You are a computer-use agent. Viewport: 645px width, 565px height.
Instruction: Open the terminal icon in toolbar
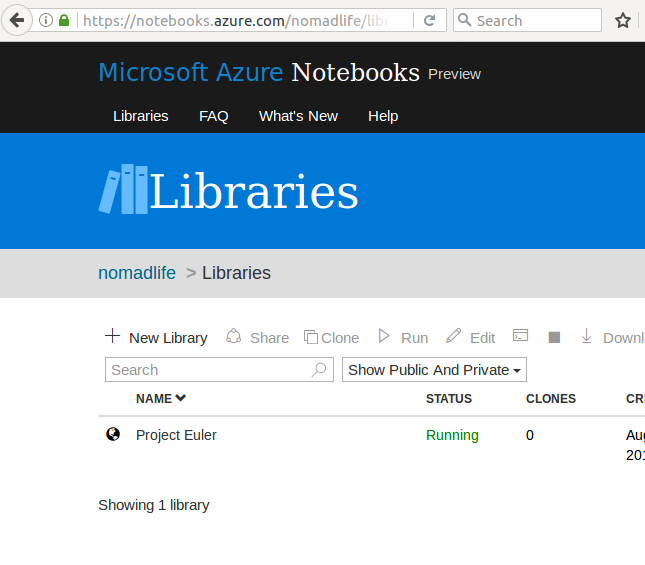point(520,335)
